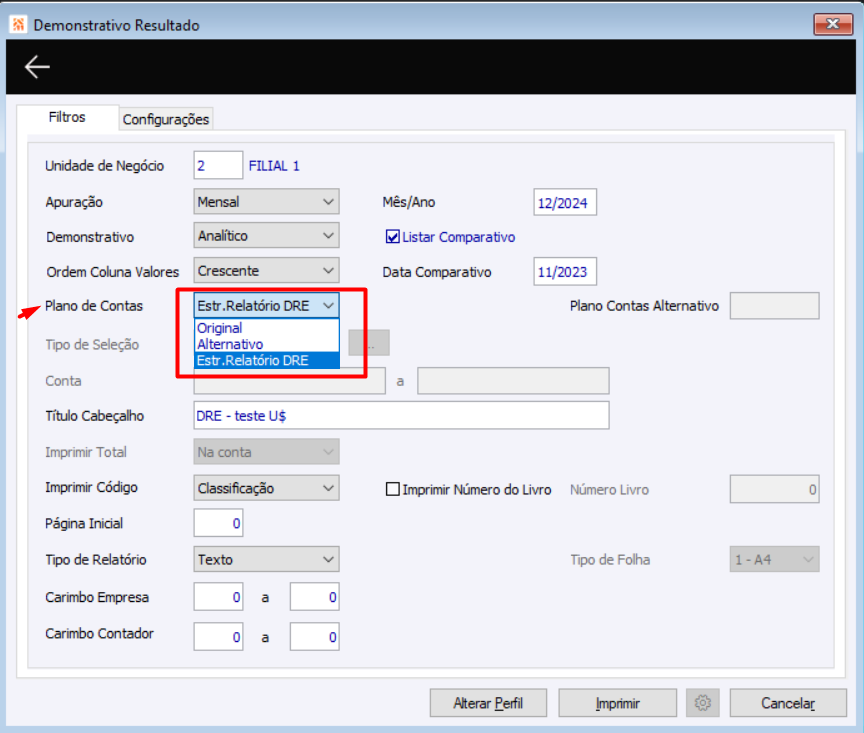Collapse the Plano de Contas combo box

click(266, 305)
